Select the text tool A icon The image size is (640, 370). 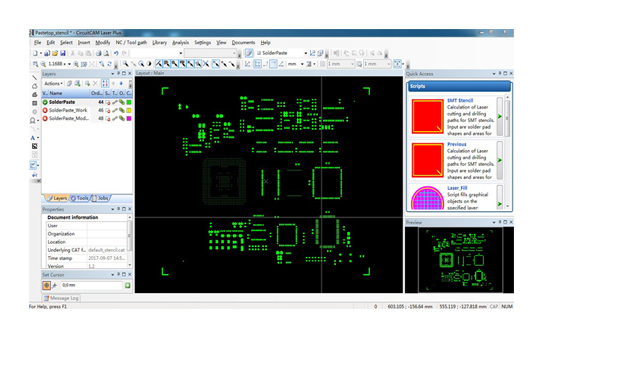33,137
